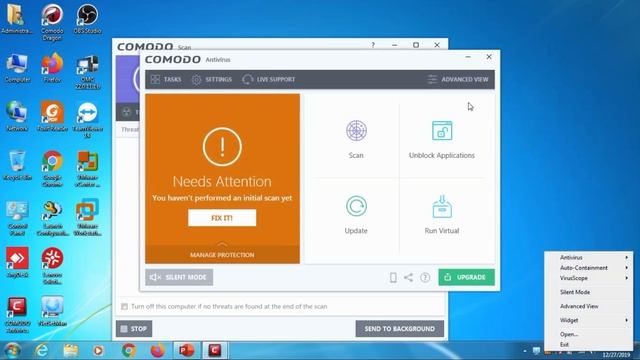Screen dimensions: 640x360
Task: Close the Comodo Antivirus window
Action: tap(489, 57)
